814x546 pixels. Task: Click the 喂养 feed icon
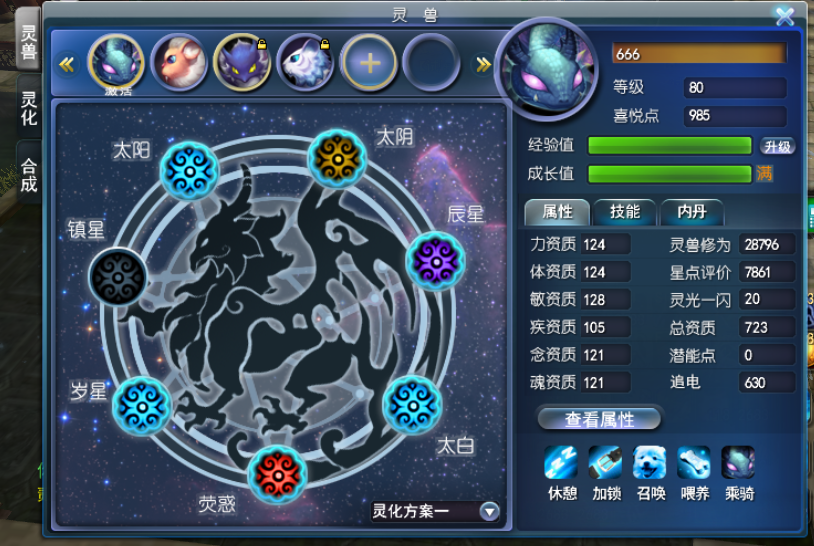694,462
